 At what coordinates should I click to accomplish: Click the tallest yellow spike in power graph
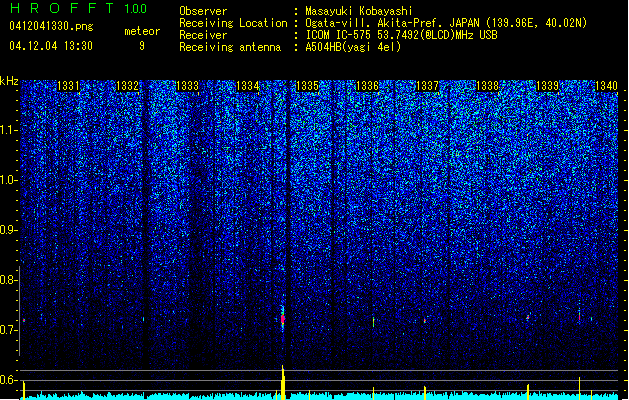tap(283, 382)
